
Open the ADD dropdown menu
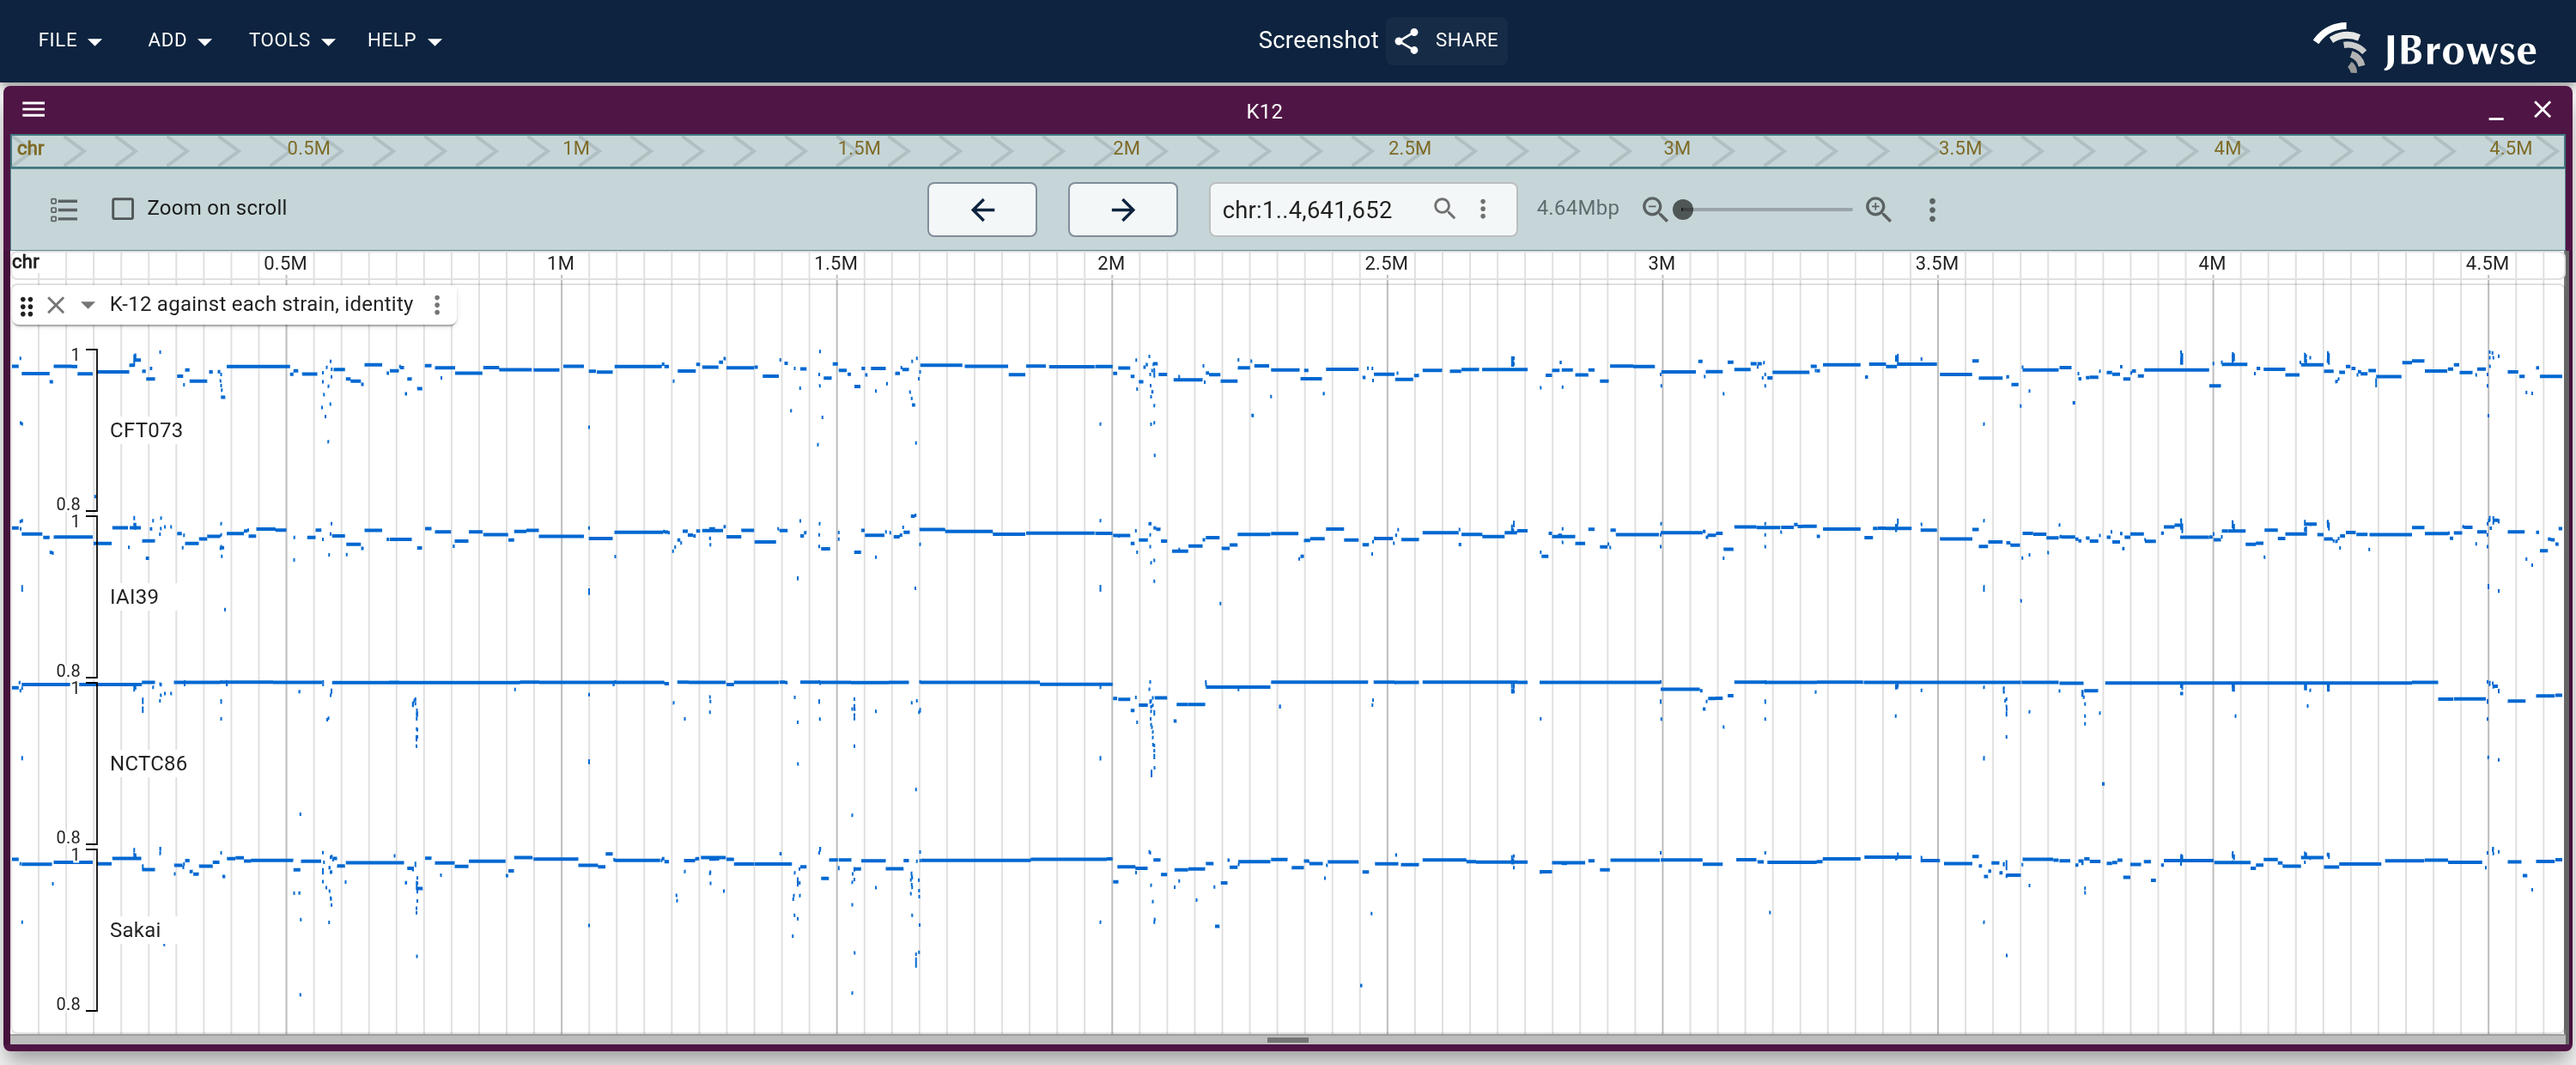179,40
